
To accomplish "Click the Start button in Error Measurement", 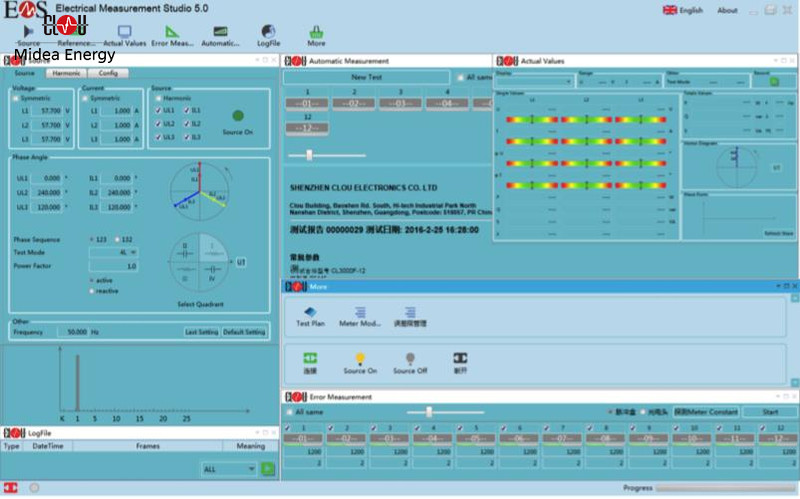I will point(770,412).
